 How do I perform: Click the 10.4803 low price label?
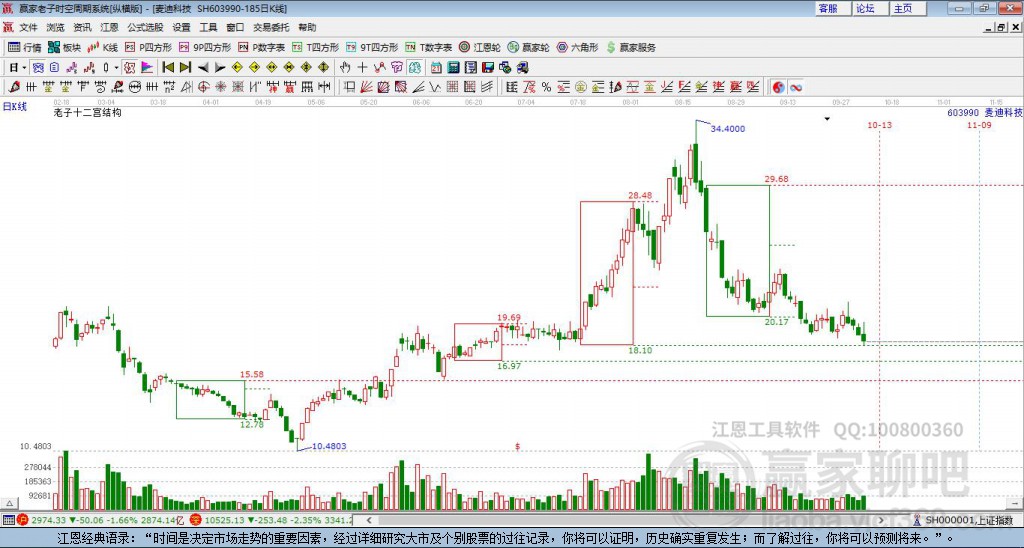coord(329,446)
